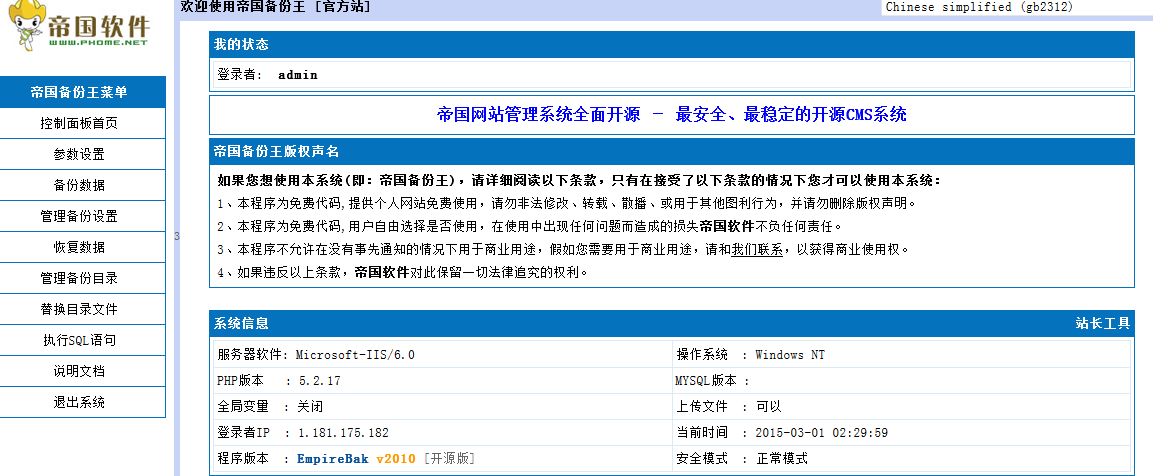Click the 我的状态 panel header

pos(671,44)
